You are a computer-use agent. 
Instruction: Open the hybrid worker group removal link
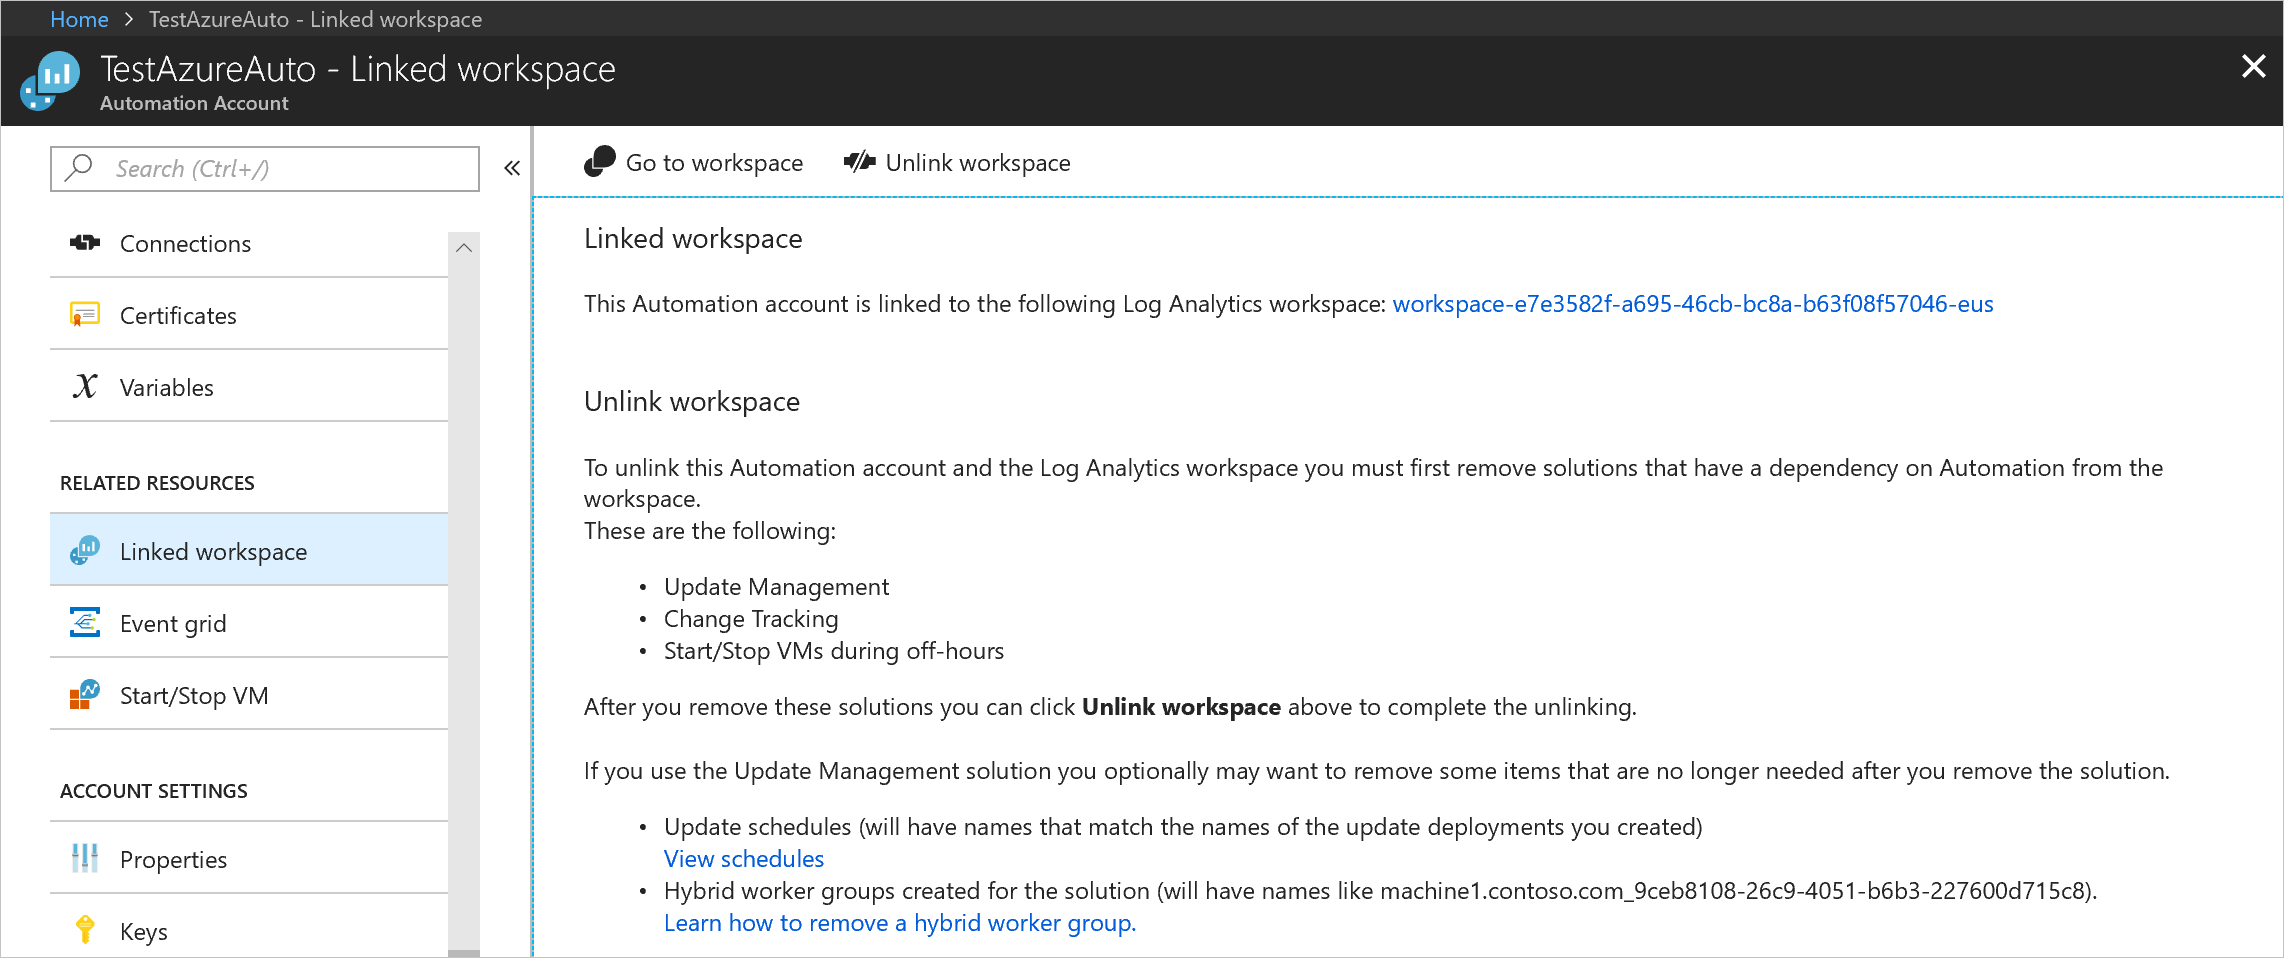pyautogui.click(x=900, y=923)
